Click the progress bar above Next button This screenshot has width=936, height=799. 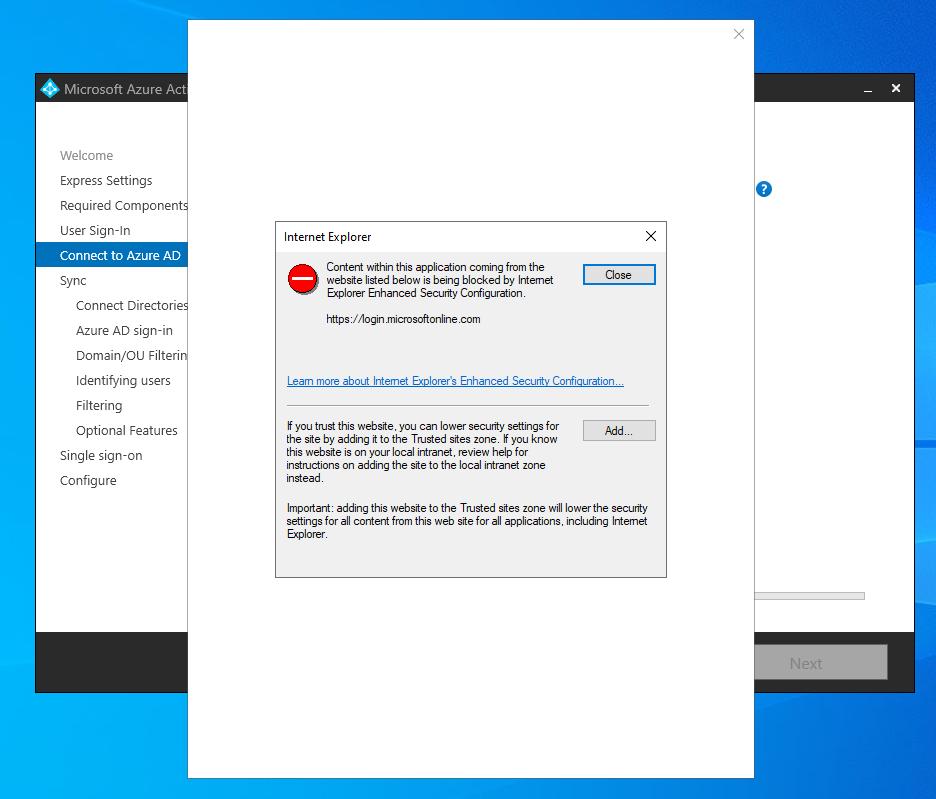[x=809, y=596]
